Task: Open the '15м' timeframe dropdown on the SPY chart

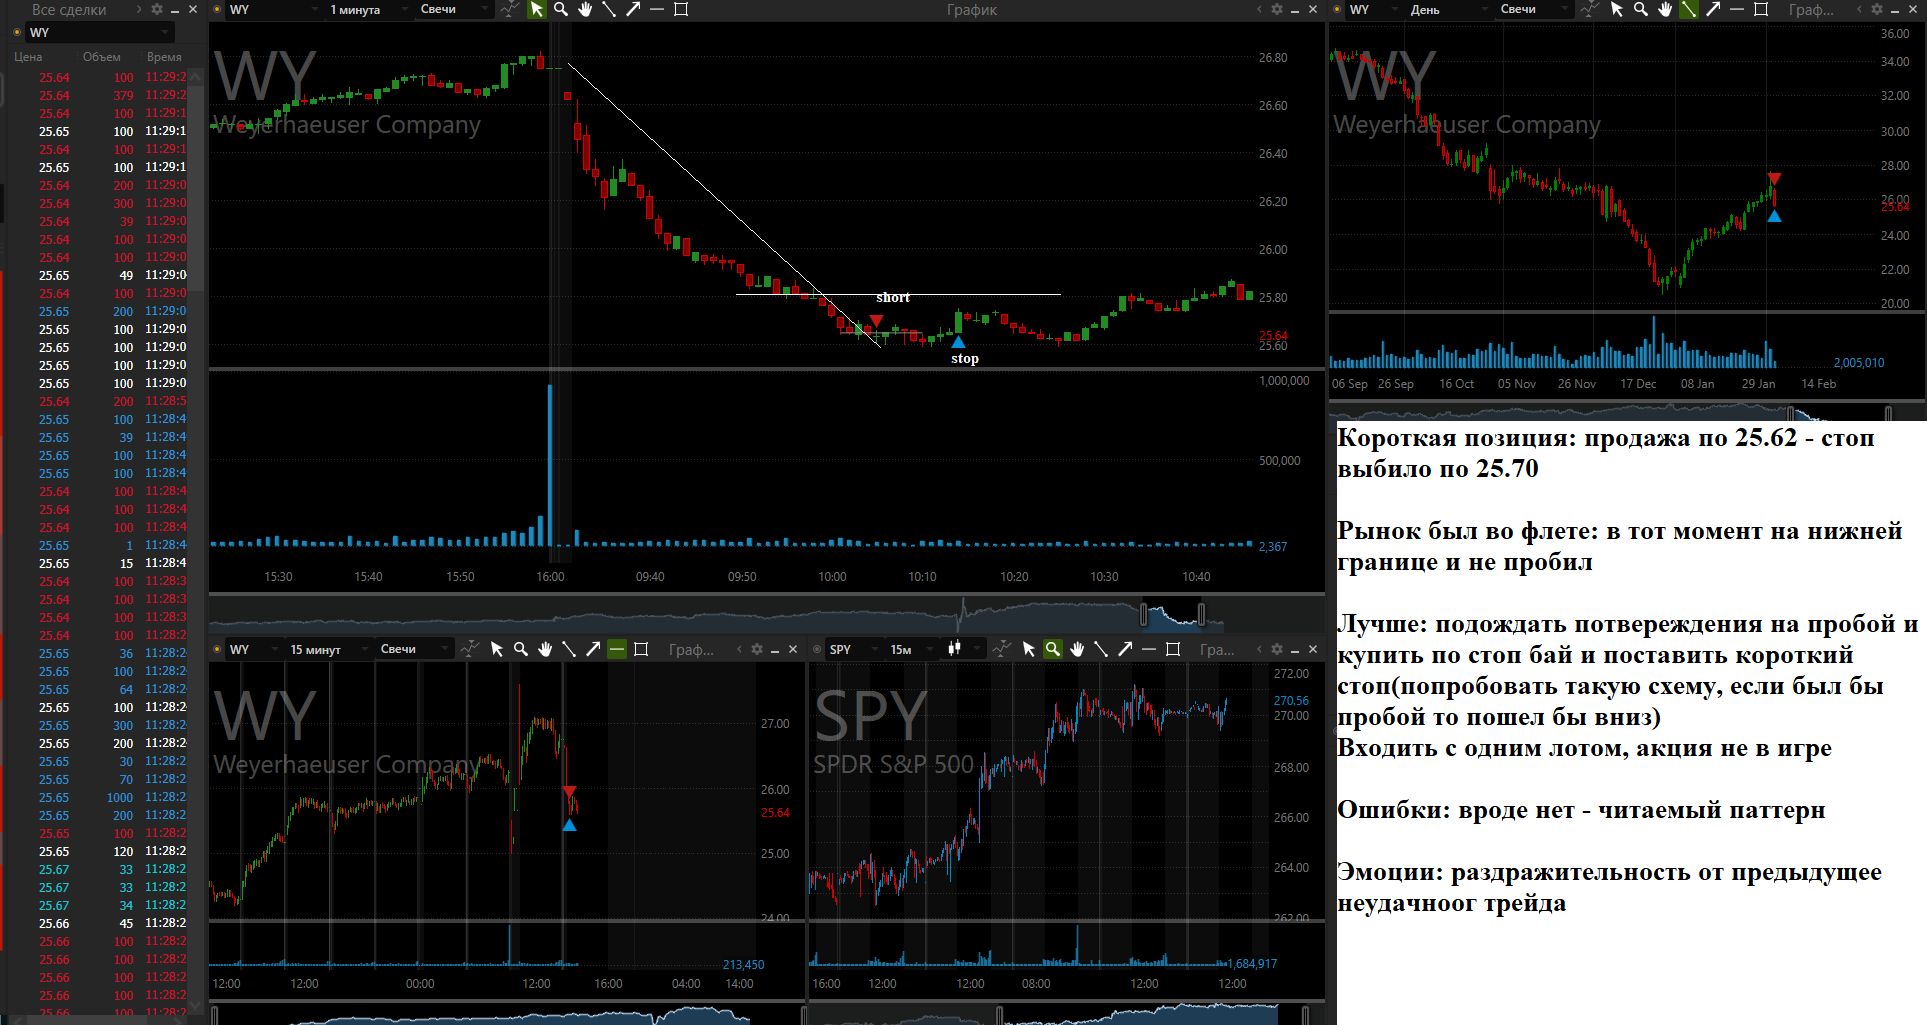Action: tap(912, 649)
